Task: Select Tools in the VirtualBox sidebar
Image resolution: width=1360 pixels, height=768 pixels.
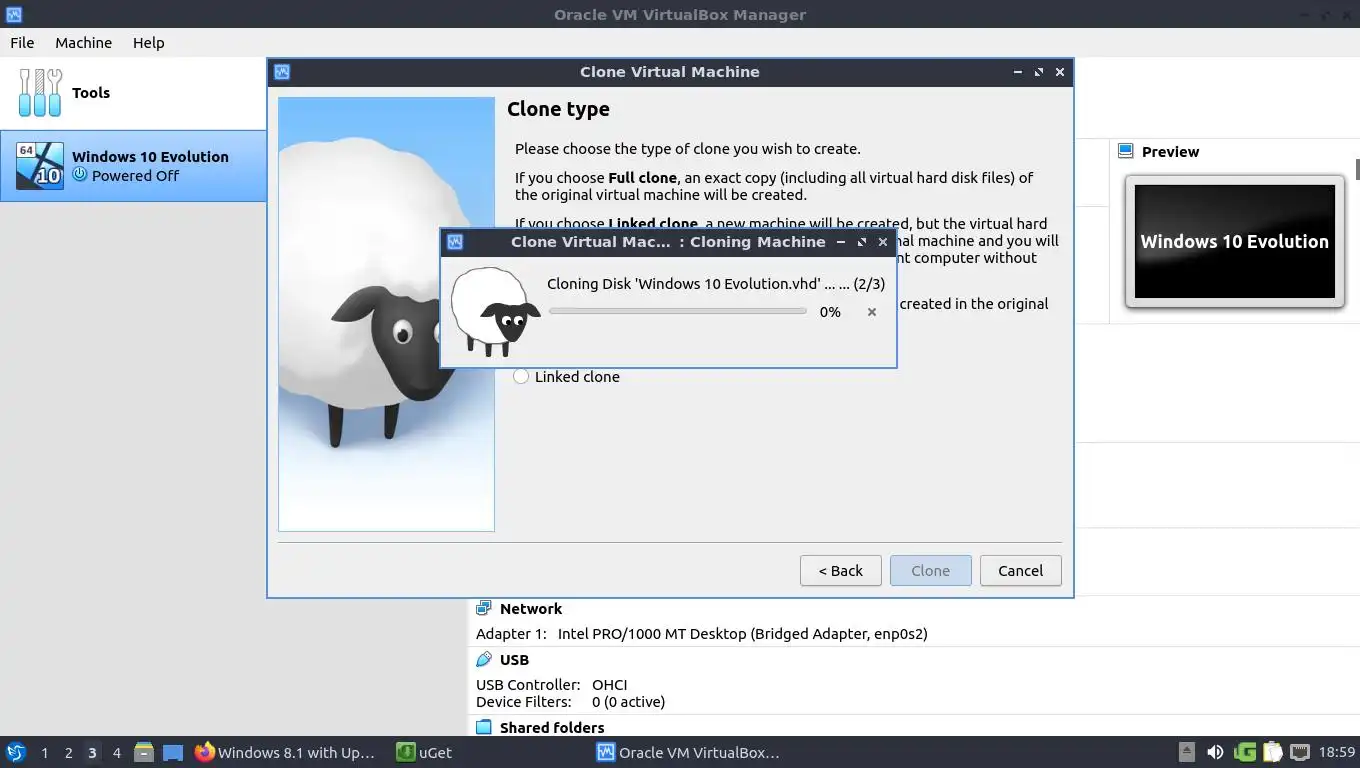Action: pyautogui.click(x=133, y=93)
